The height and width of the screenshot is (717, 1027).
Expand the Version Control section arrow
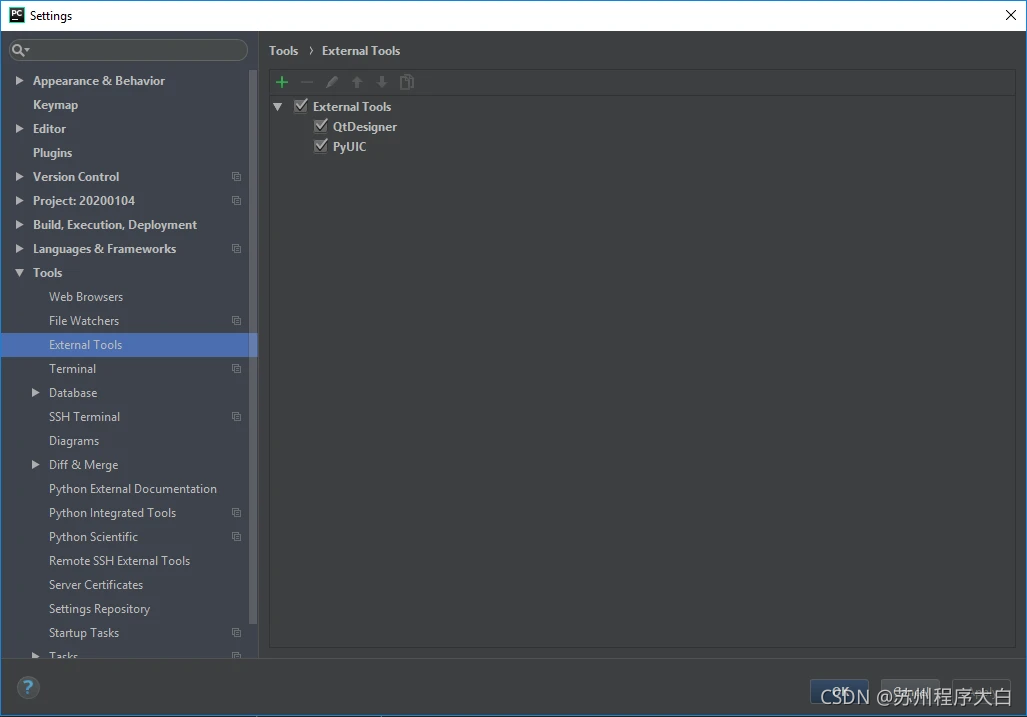[x=20, y=177]
